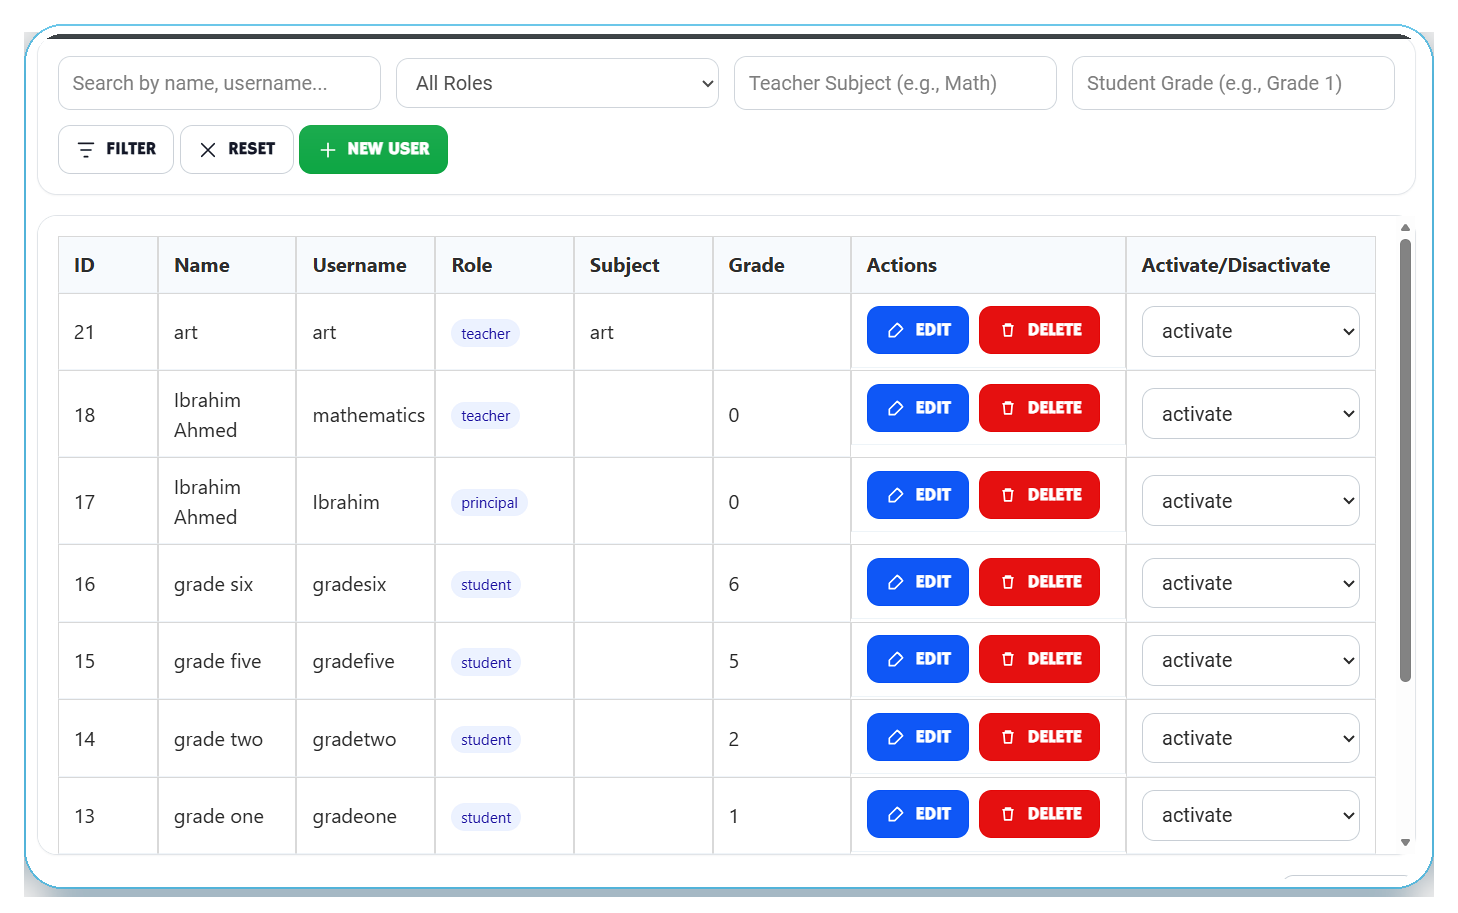Click pencil icon in gradefive row Edit button
This screenshot has height=913, width=1458.
[896, 659]
